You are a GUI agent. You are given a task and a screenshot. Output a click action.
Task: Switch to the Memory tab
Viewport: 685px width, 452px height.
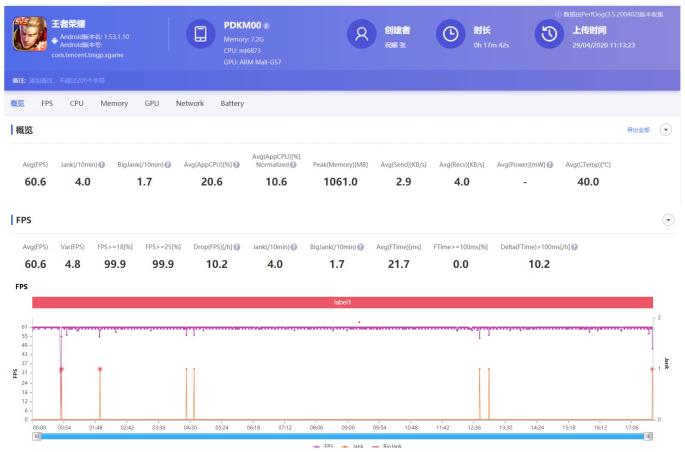click(x=113, y=103)
